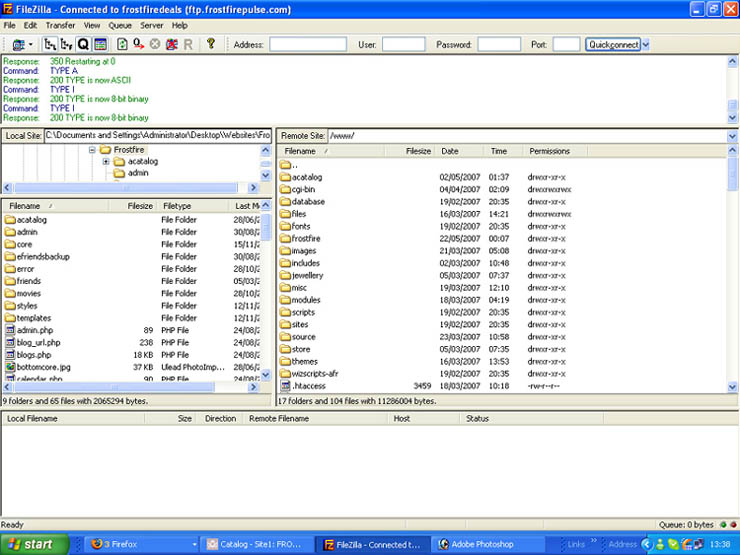Click the greyed Cancel operation icon
Image resolution: width=740 pixels, height=555 pixels.
155,44
